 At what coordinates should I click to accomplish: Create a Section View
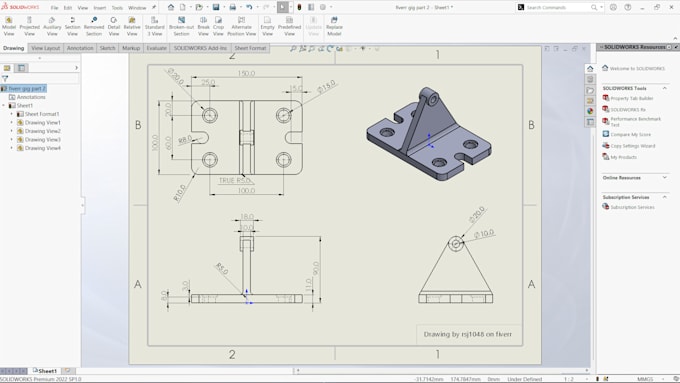(72, 26)
